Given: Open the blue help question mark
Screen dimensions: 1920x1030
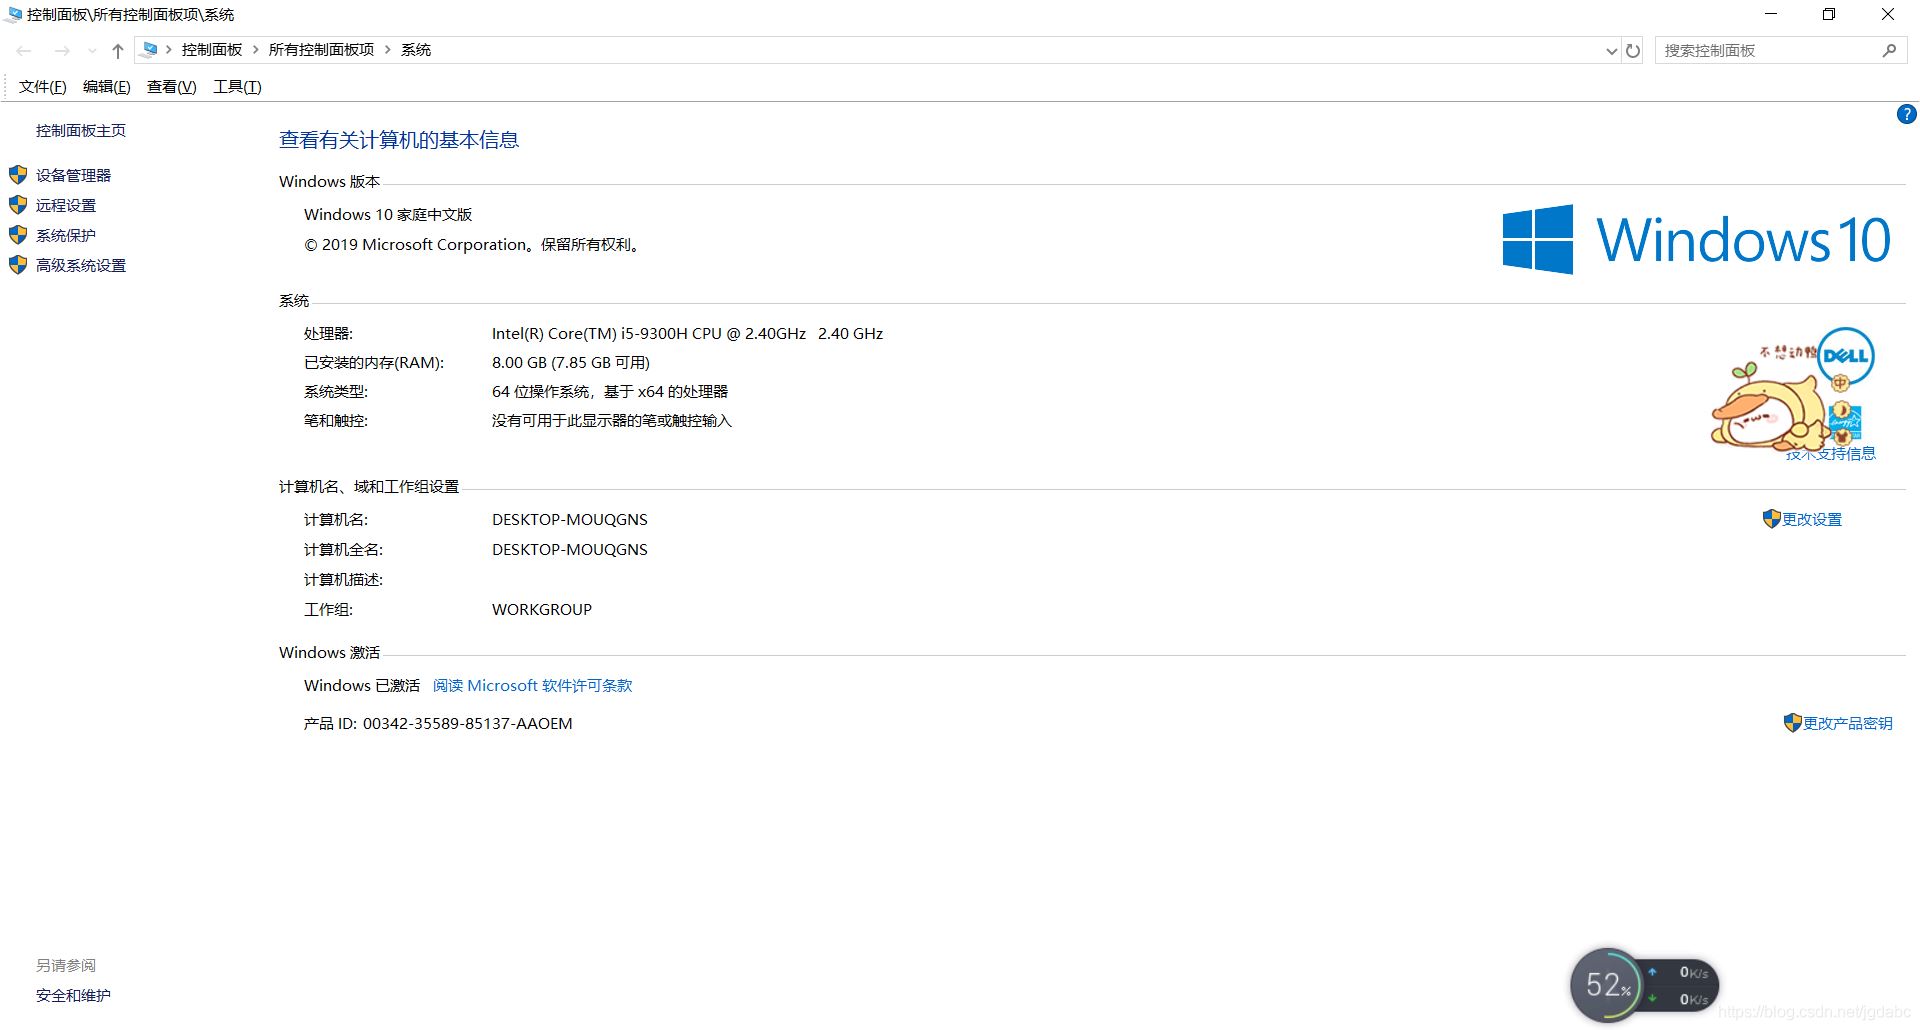Looking at the screenshot, I should [x=1906, y=114].
